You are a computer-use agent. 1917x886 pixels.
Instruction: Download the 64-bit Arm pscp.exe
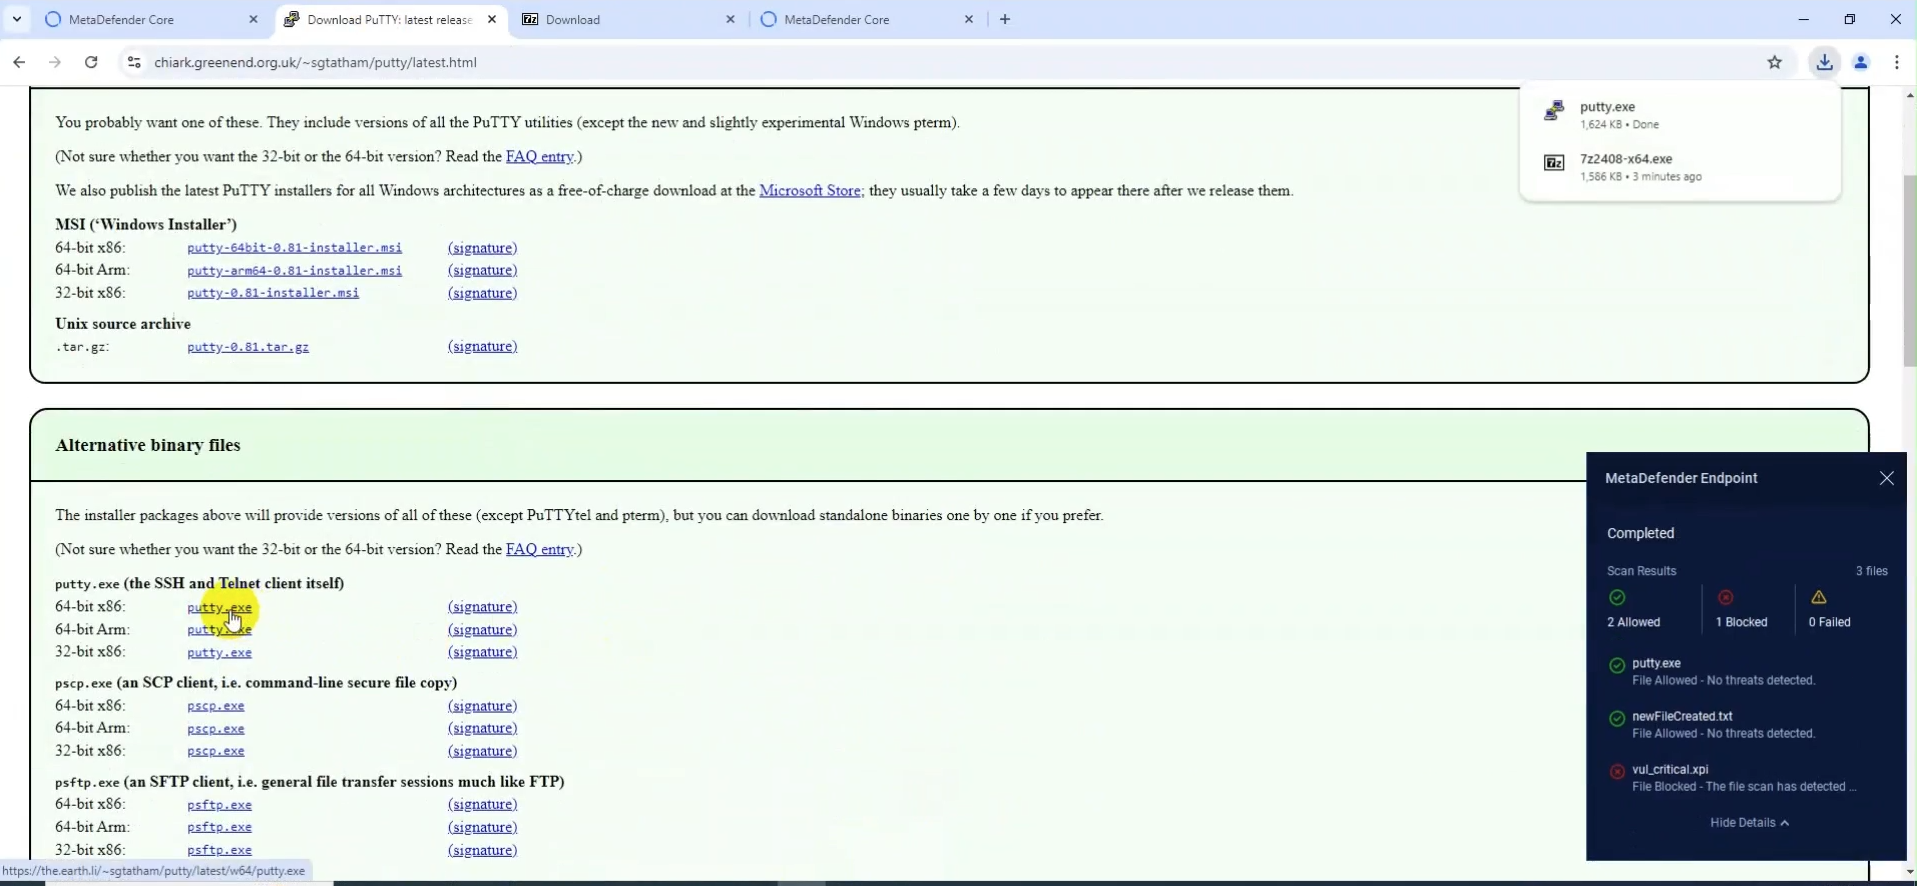click(216, 728)
